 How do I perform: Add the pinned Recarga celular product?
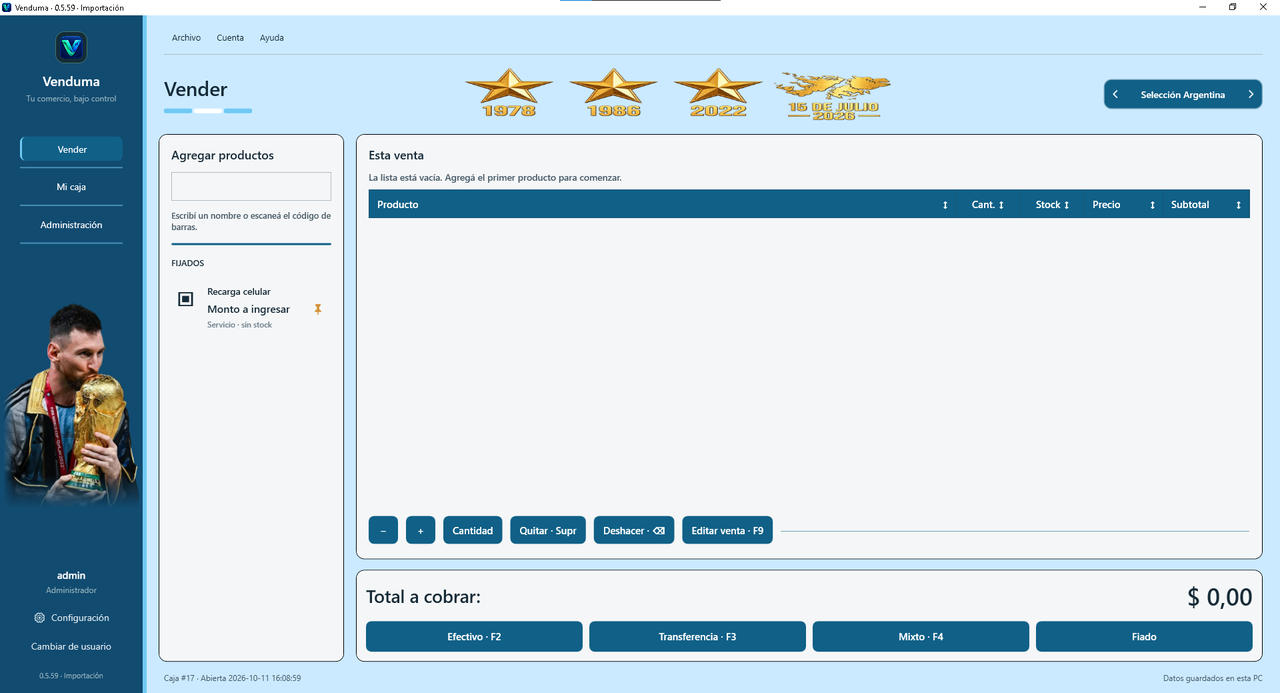tap(251, 308)
